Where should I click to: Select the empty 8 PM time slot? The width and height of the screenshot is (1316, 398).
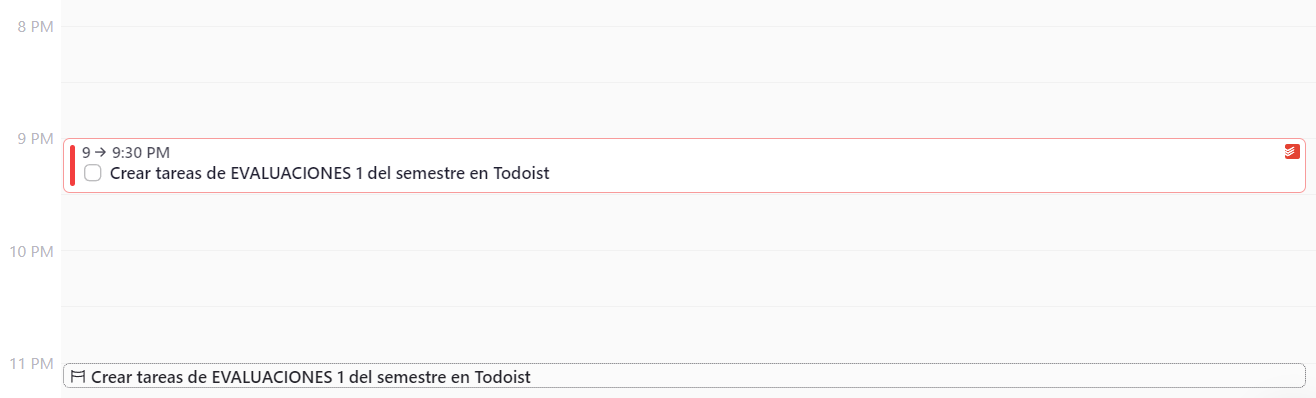[688, 54]
